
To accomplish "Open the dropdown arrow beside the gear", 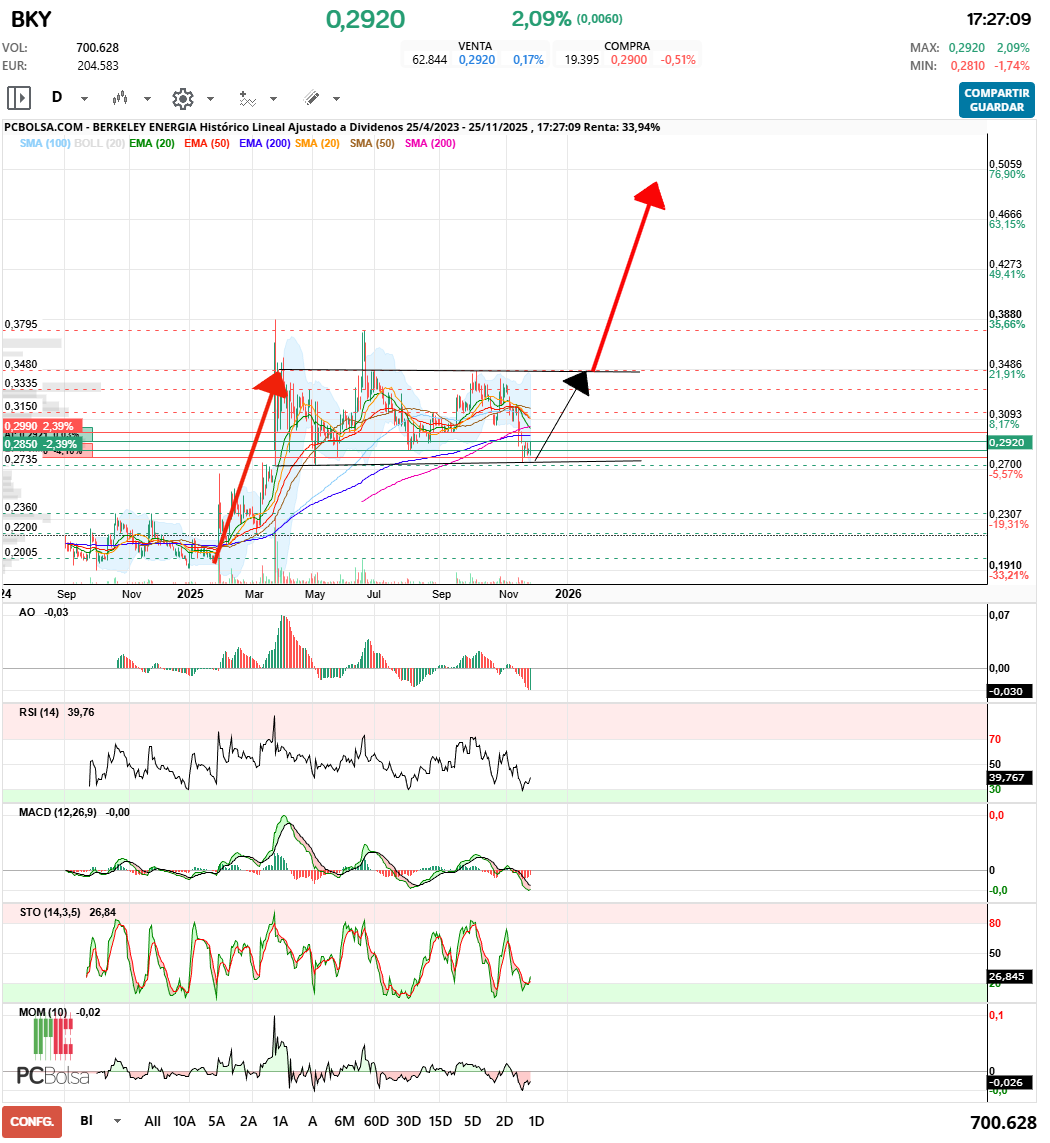I will pyautogui.click(x=210, y=99).
